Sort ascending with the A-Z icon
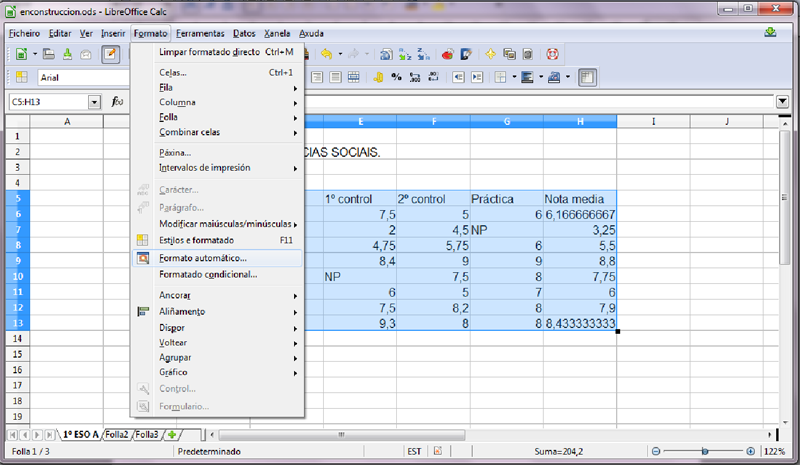 tap(405, 54)
